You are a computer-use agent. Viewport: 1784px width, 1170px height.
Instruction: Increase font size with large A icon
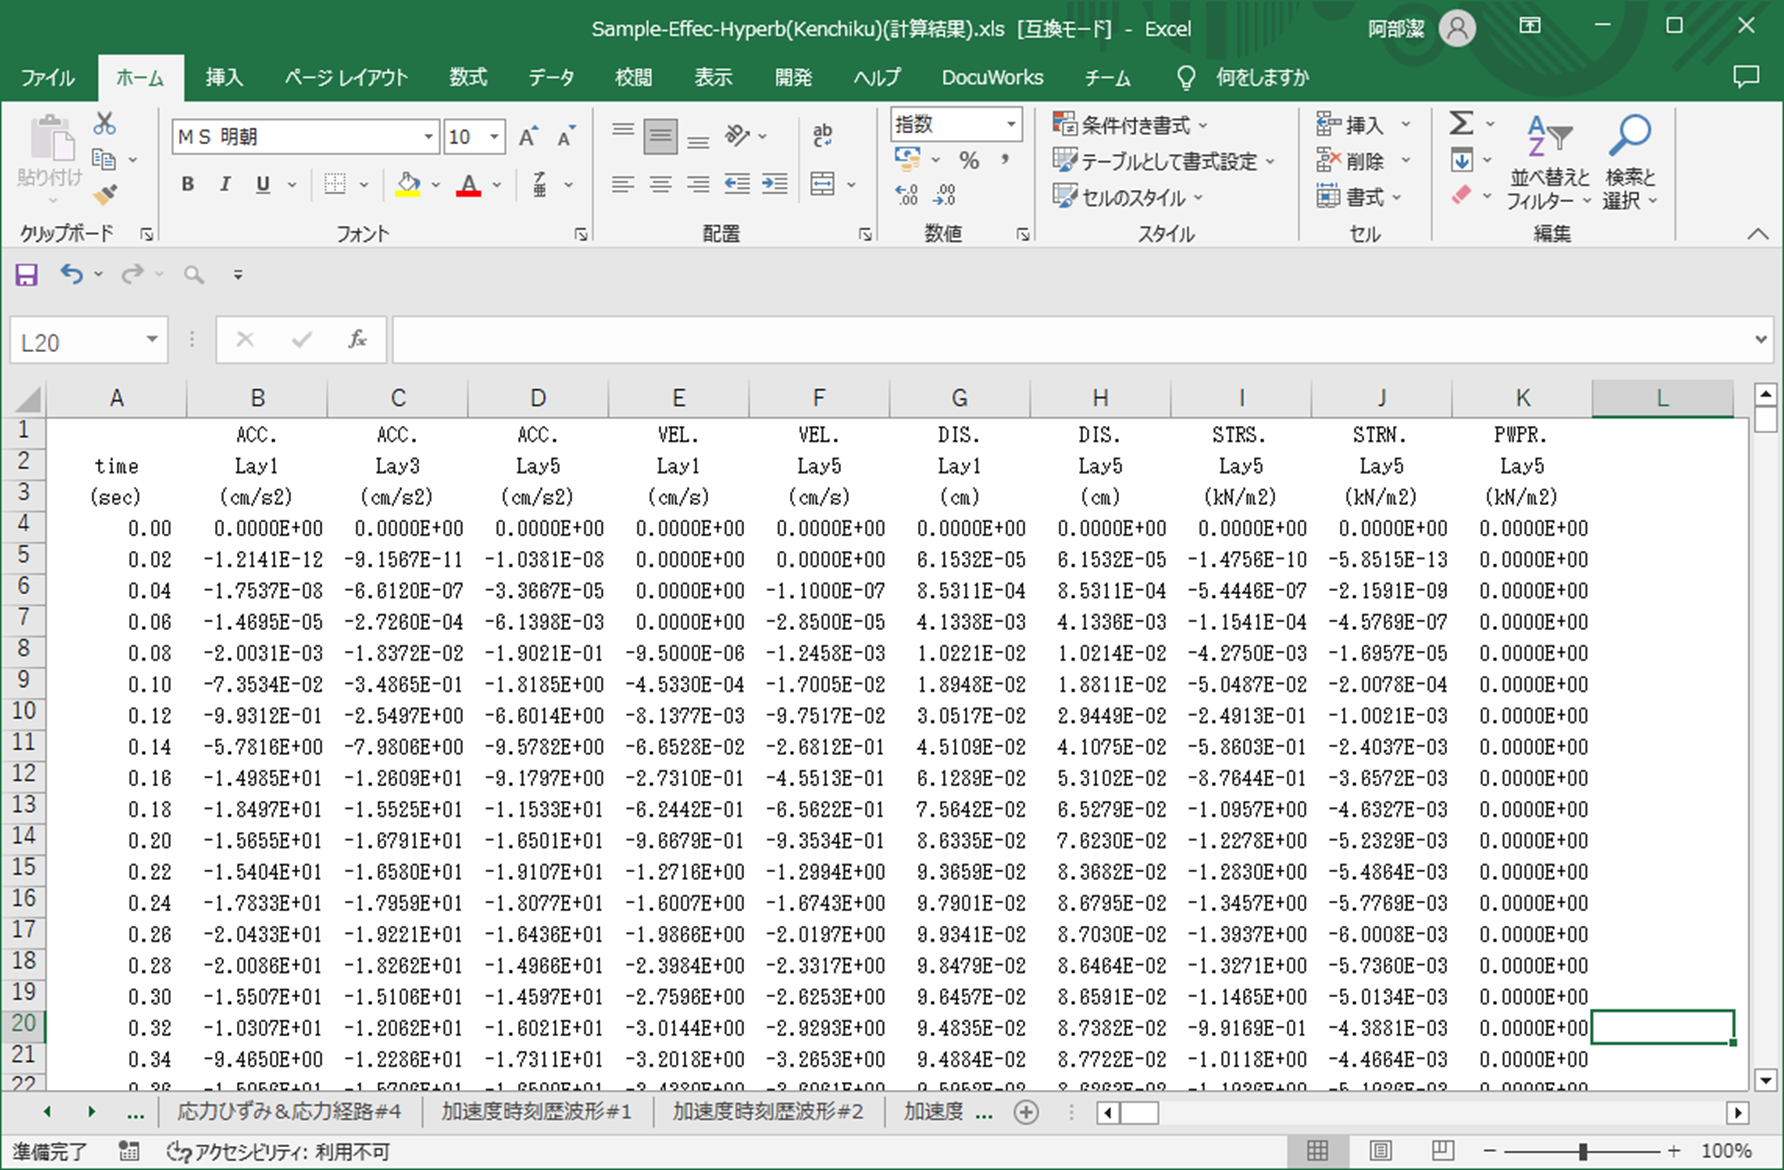528,137
